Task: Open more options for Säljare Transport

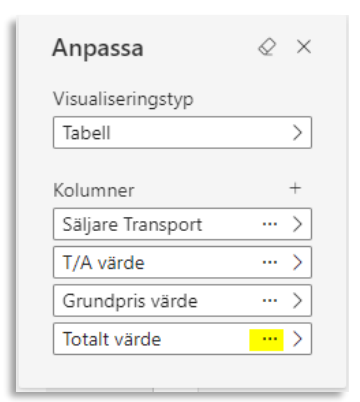Action: click(x=270, y=224)
